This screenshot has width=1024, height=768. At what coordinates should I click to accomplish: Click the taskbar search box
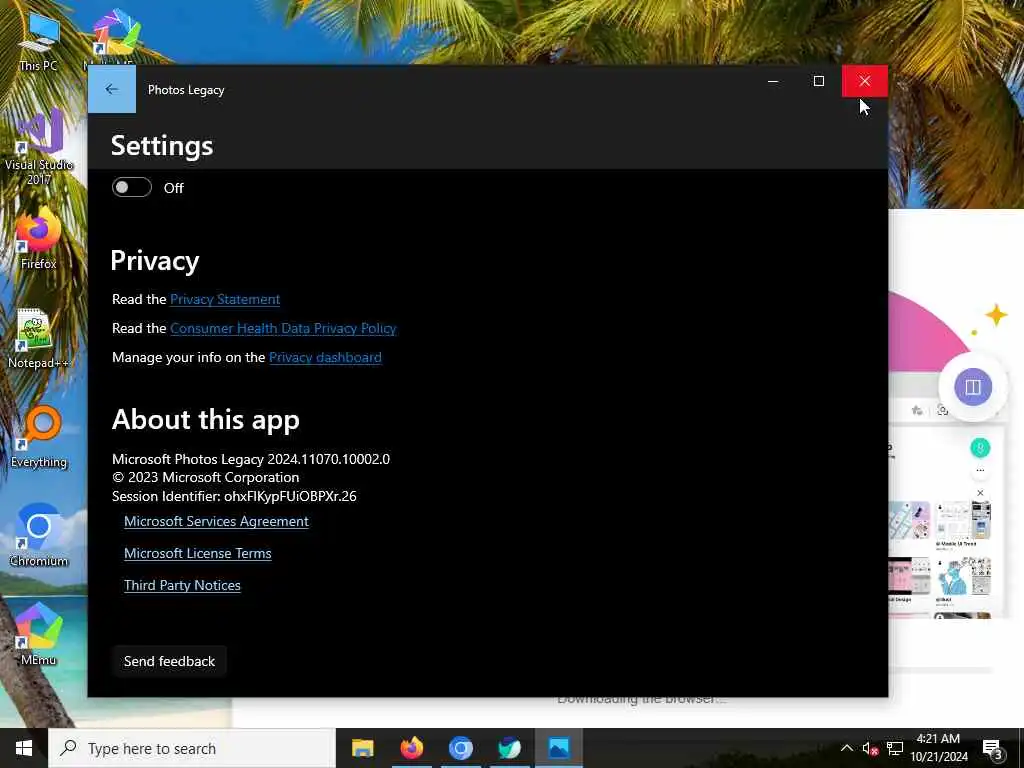(192, 748)
